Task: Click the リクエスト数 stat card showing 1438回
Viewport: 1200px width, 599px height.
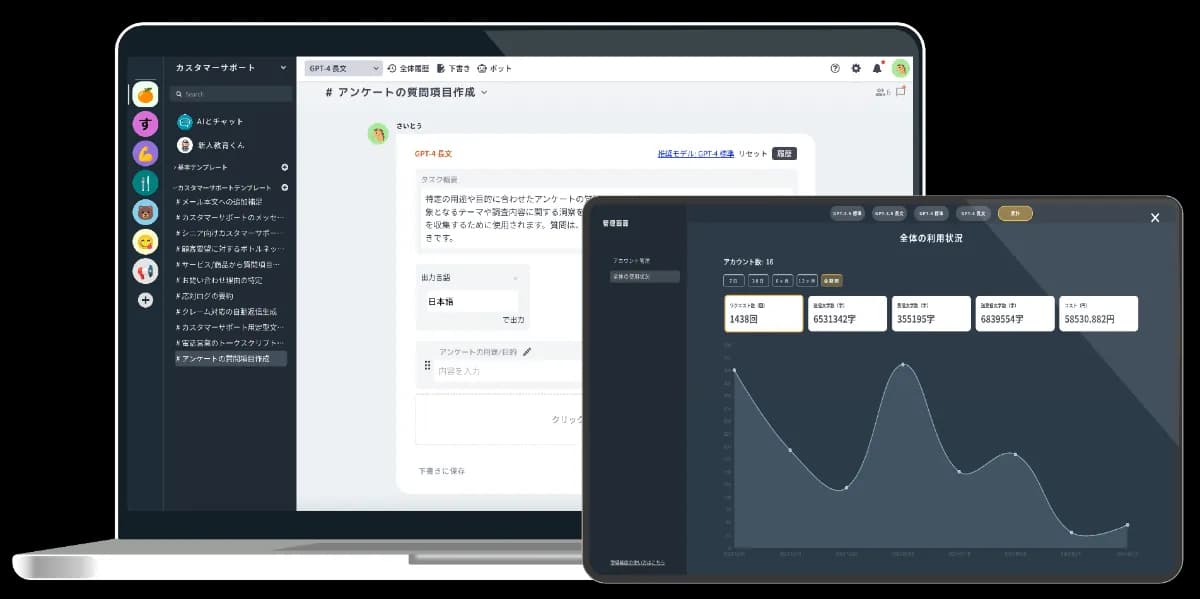Action: tap(763, 313)
